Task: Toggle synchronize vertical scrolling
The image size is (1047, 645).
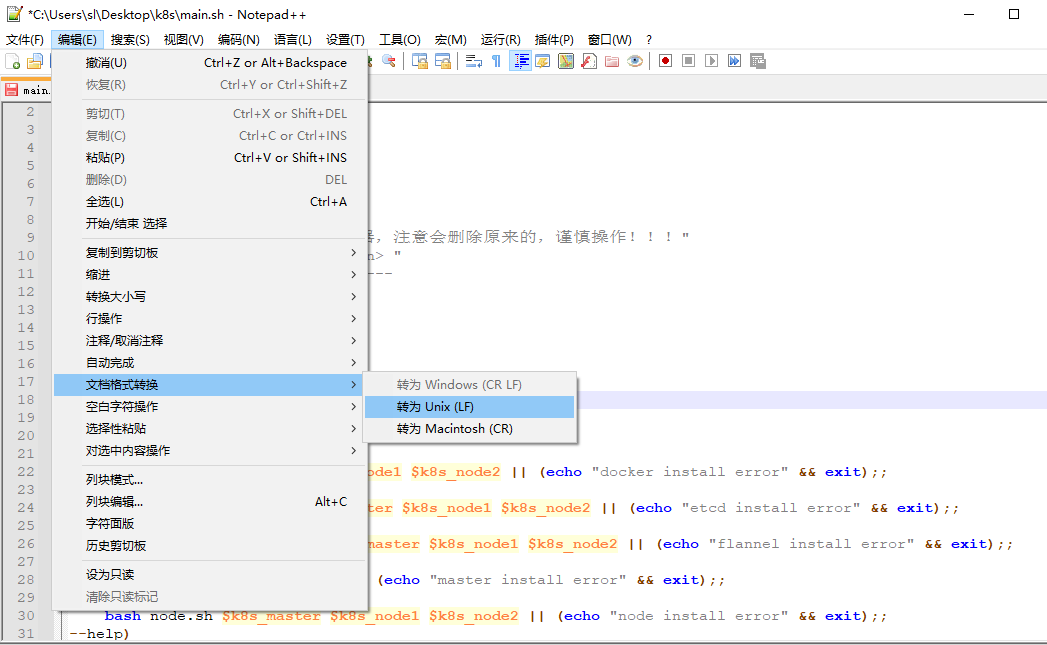Action: click(419, 61)
